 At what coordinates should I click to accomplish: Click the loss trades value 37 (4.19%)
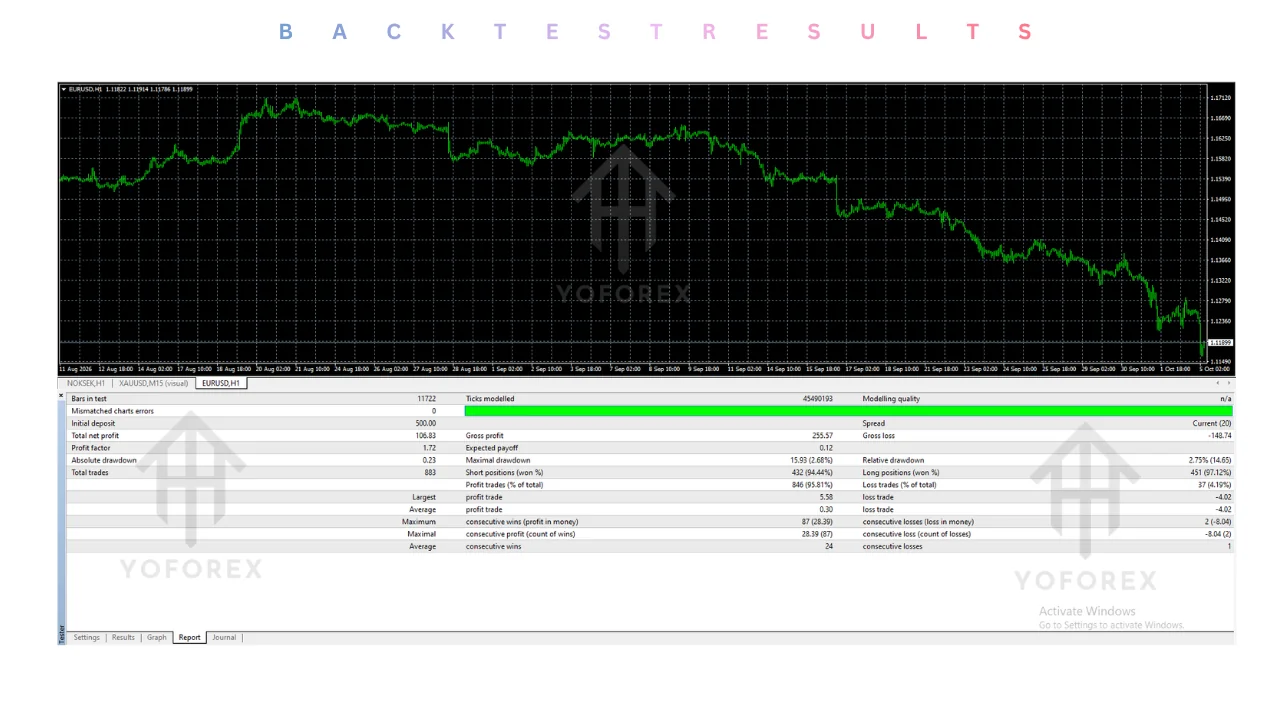[1214, 485]
